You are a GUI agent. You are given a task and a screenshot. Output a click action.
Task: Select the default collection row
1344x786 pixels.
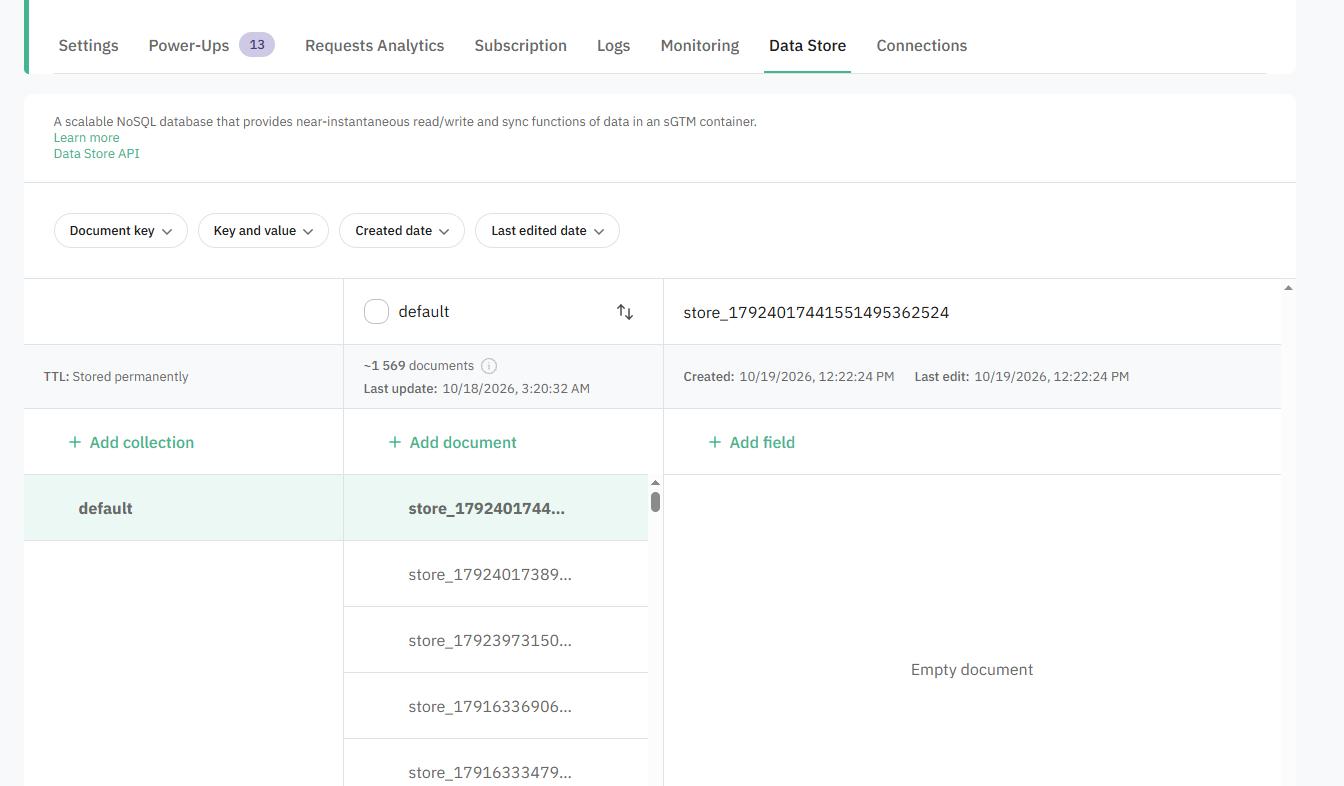[184, 508]
